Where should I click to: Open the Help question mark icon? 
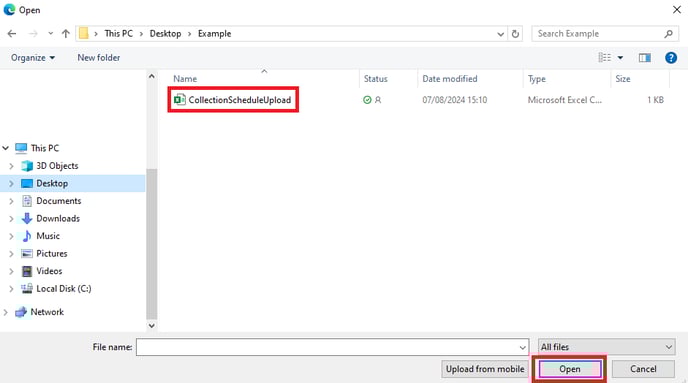[670, 57]
